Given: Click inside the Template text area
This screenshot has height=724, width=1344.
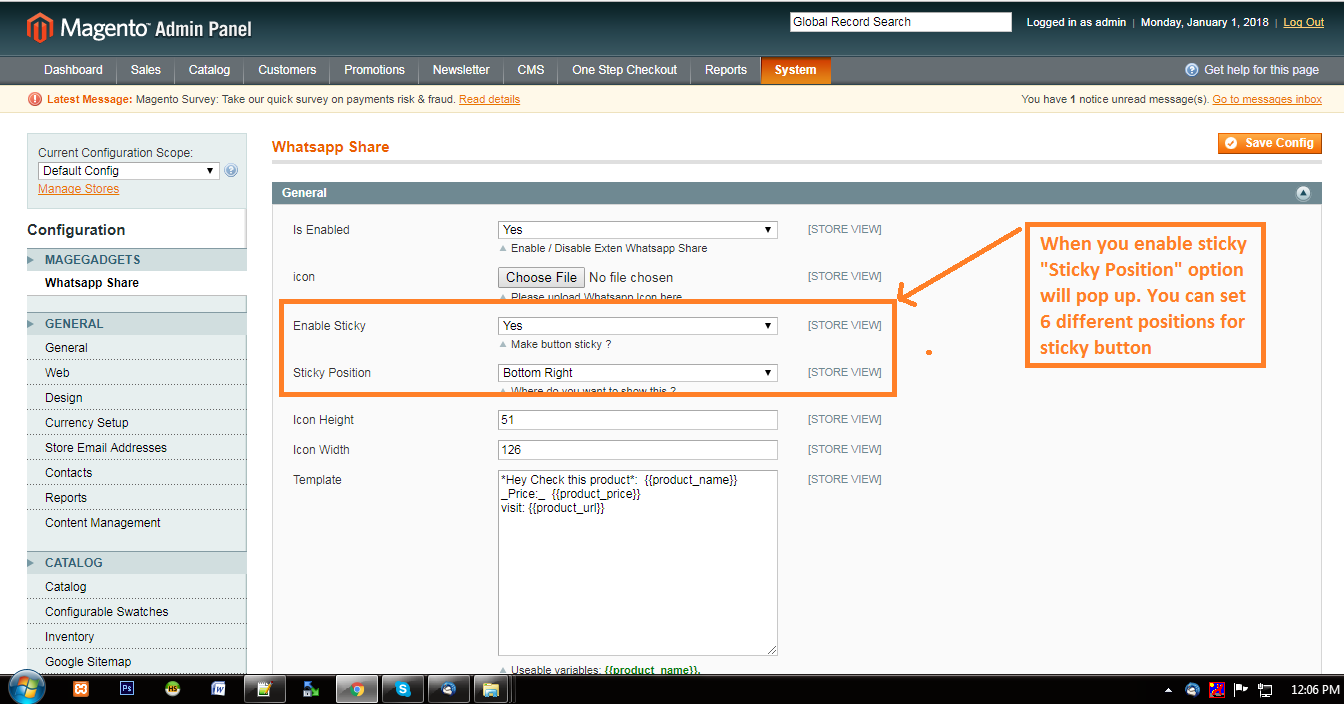Looking at the screenshot, I should pos(638,563).
